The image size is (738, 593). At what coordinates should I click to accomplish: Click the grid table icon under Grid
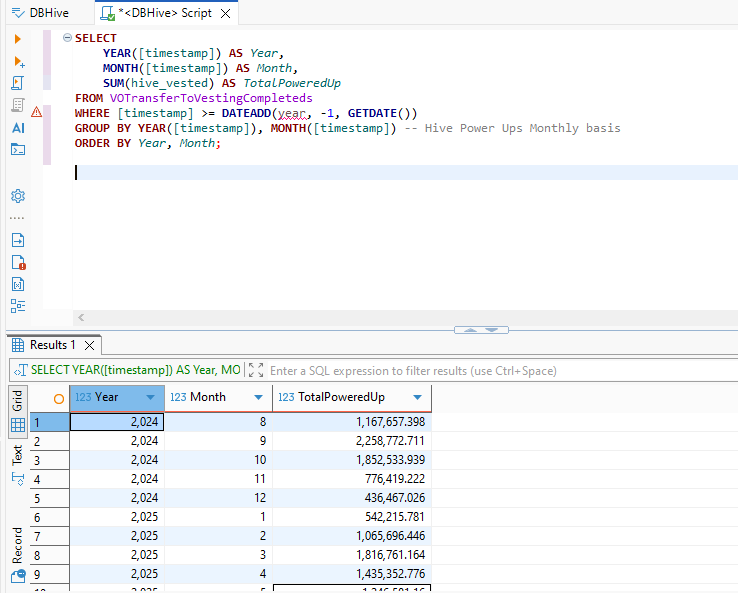pyautogui.click(x=18, y=425)
